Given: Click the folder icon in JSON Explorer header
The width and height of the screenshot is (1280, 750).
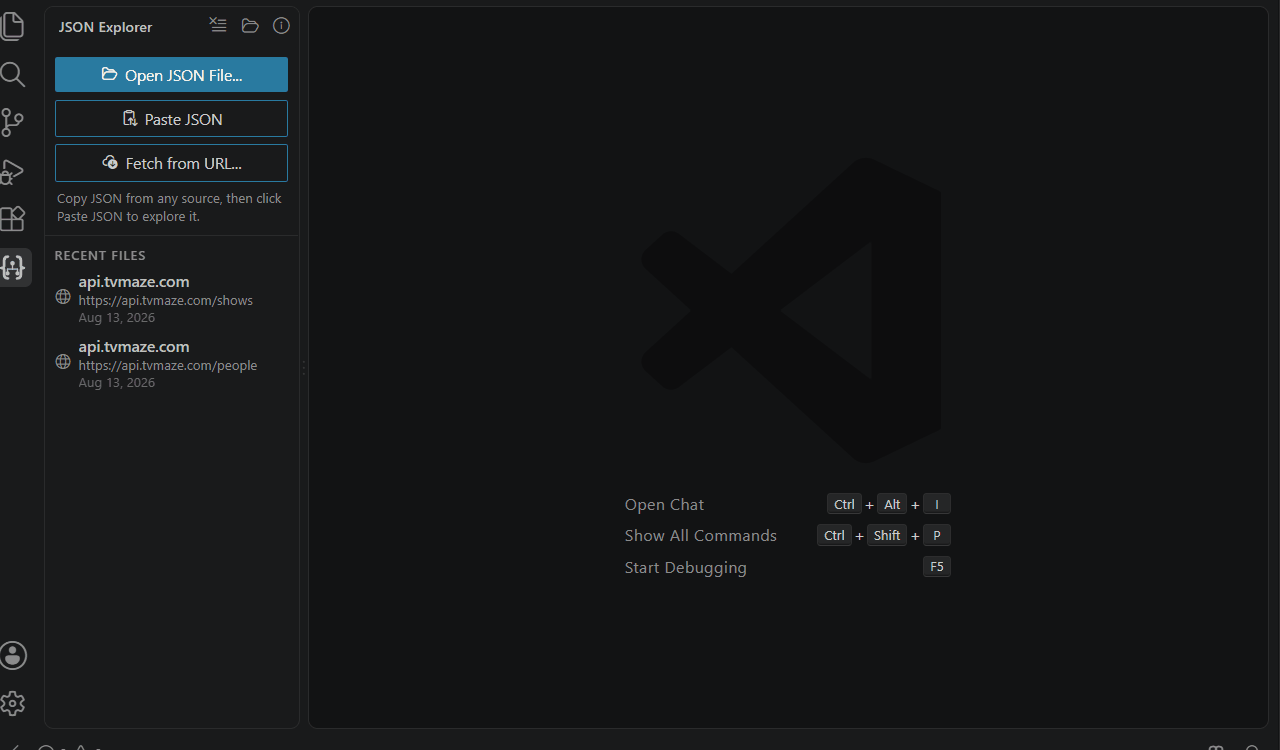Looking at the screenshot, I should 250,26.
